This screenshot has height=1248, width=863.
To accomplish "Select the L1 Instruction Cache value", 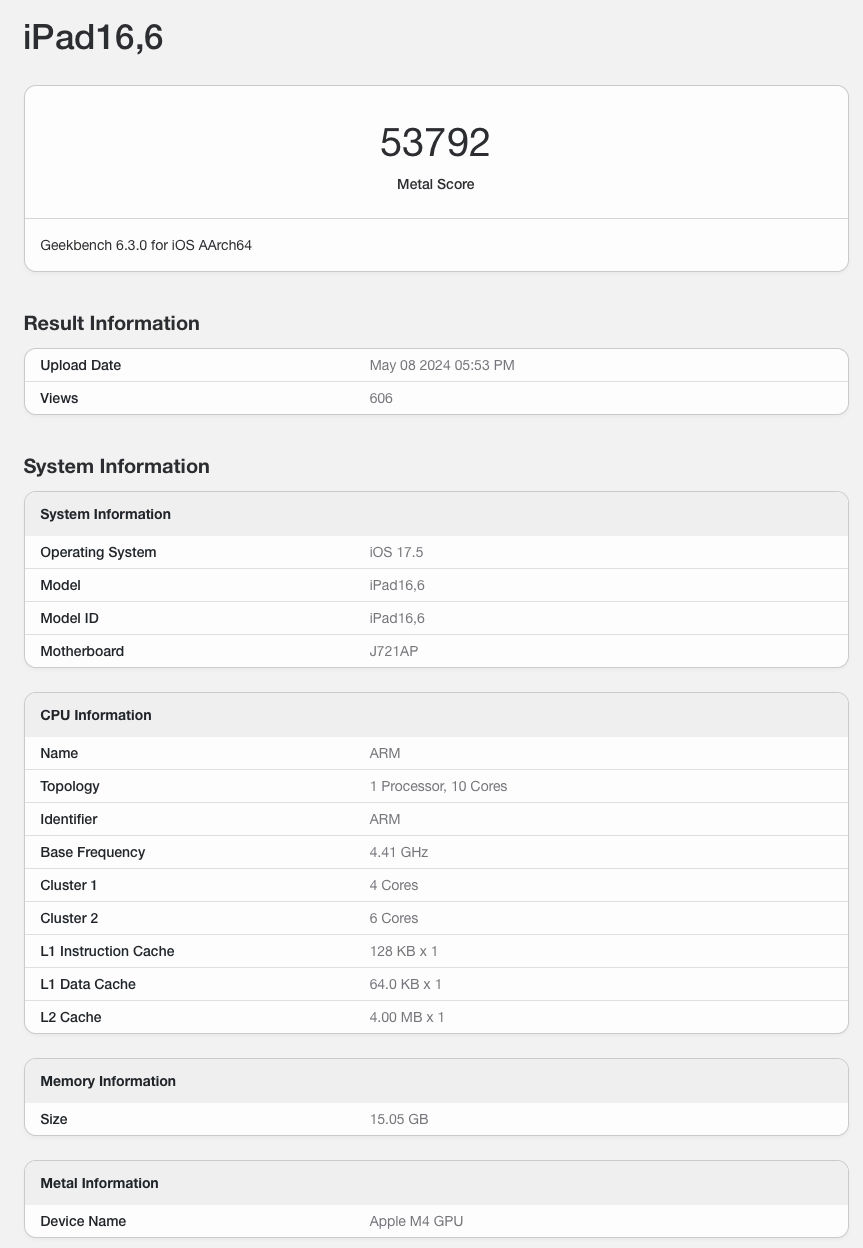I will pyautogui.click(x=404, y=951).
